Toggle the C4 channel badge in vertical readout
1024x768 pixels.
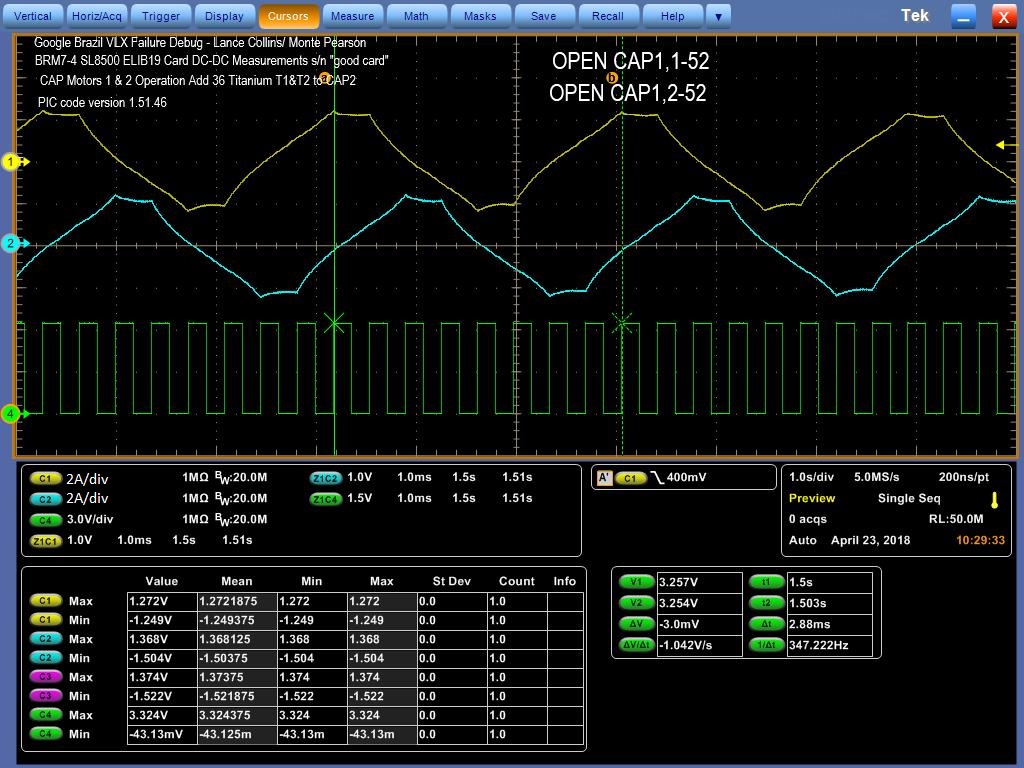45,520
